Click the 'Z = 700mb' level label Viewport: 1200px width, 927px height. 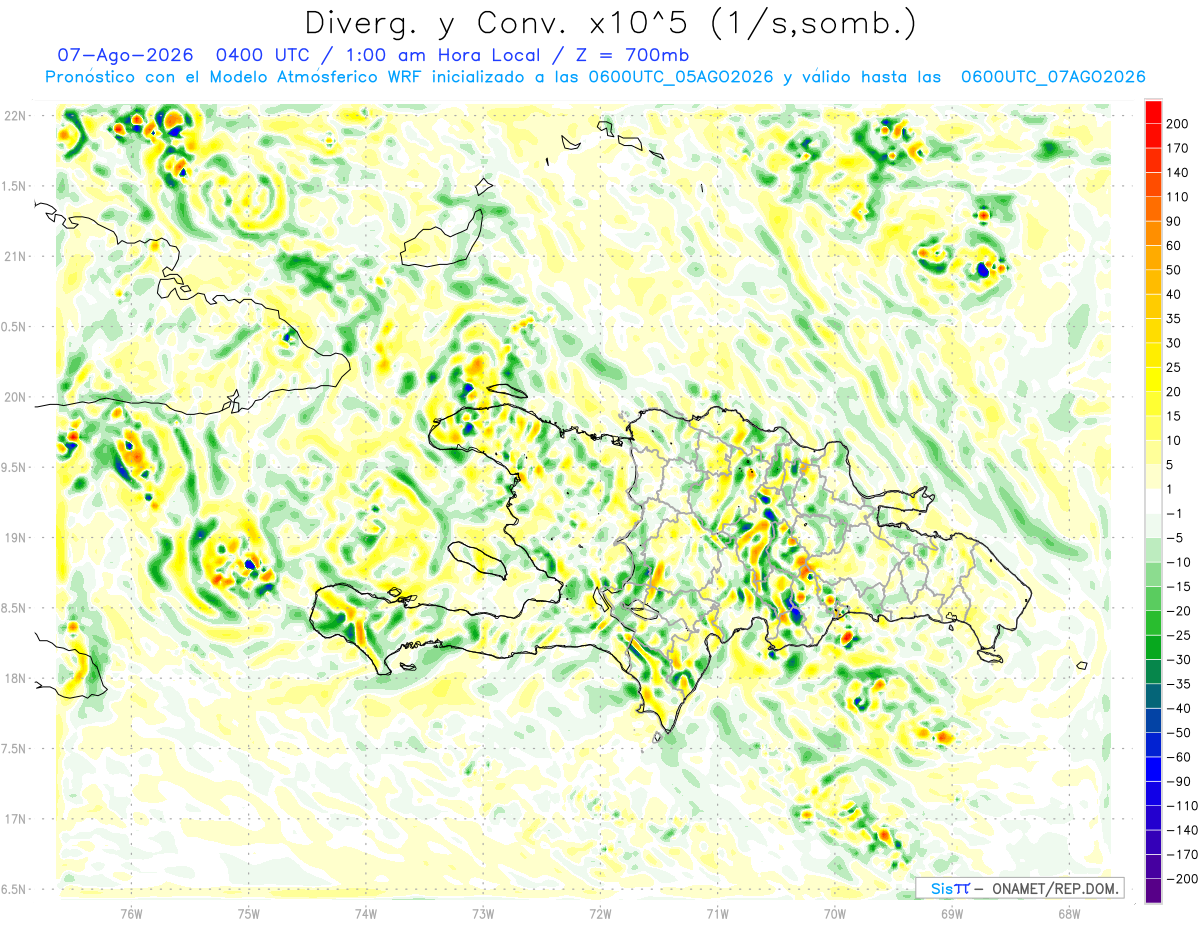point(629,55)
